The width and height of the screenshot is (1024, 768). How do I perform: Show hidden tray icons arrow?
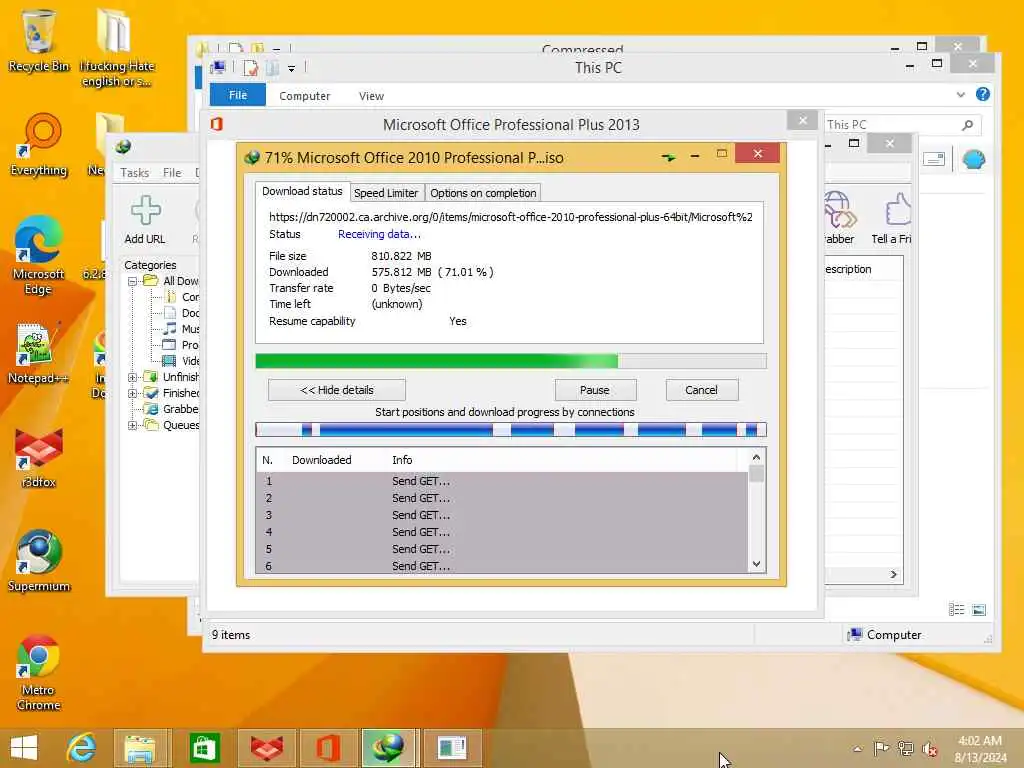[x=857, y=749]
